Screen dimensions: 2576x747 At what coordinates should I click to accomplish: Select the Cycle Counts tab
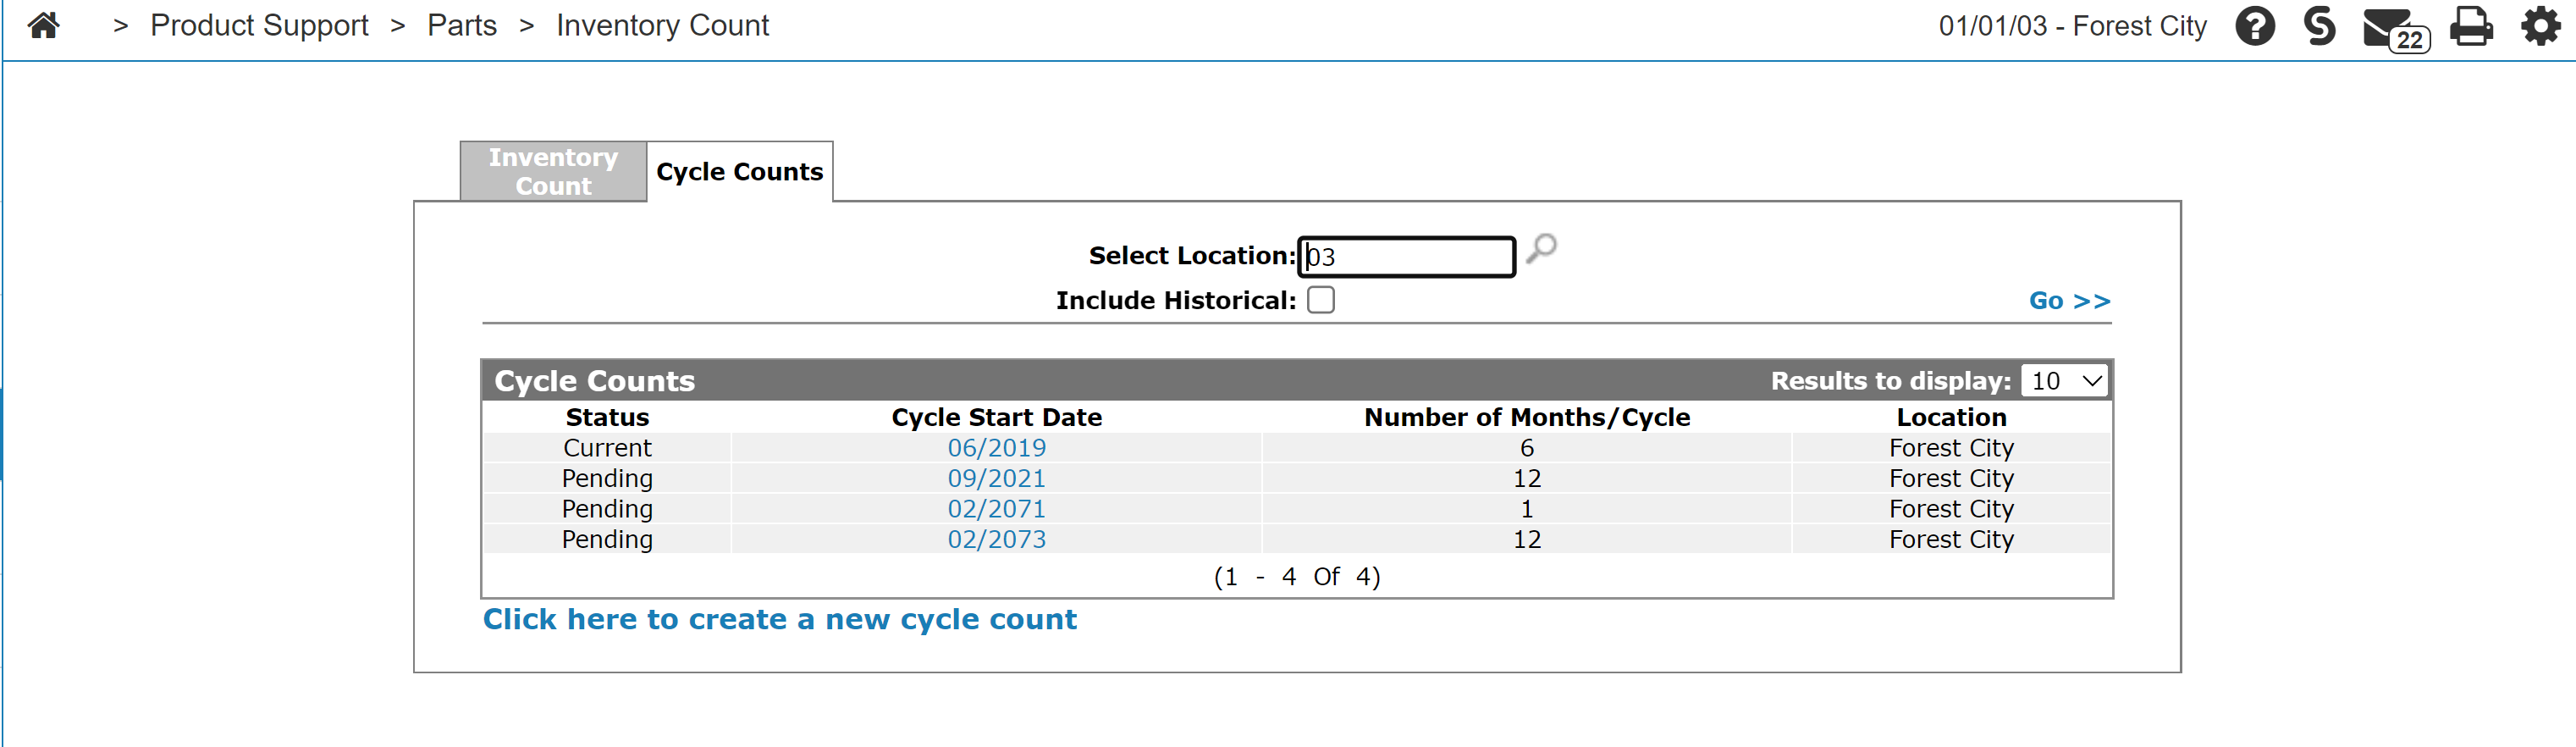tap(739, 172)
